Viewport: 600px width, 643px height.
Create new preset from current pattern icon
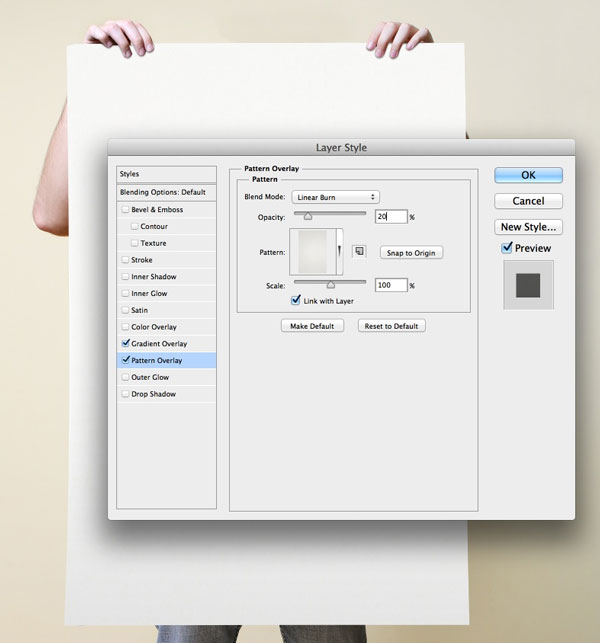pyautogui.click(x=359, y=251)
